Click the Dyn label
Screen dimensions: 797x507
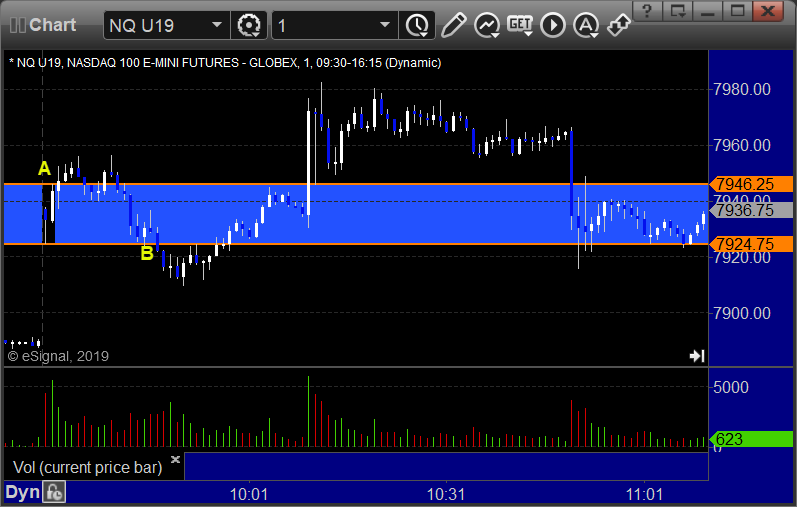click(22, 492)
